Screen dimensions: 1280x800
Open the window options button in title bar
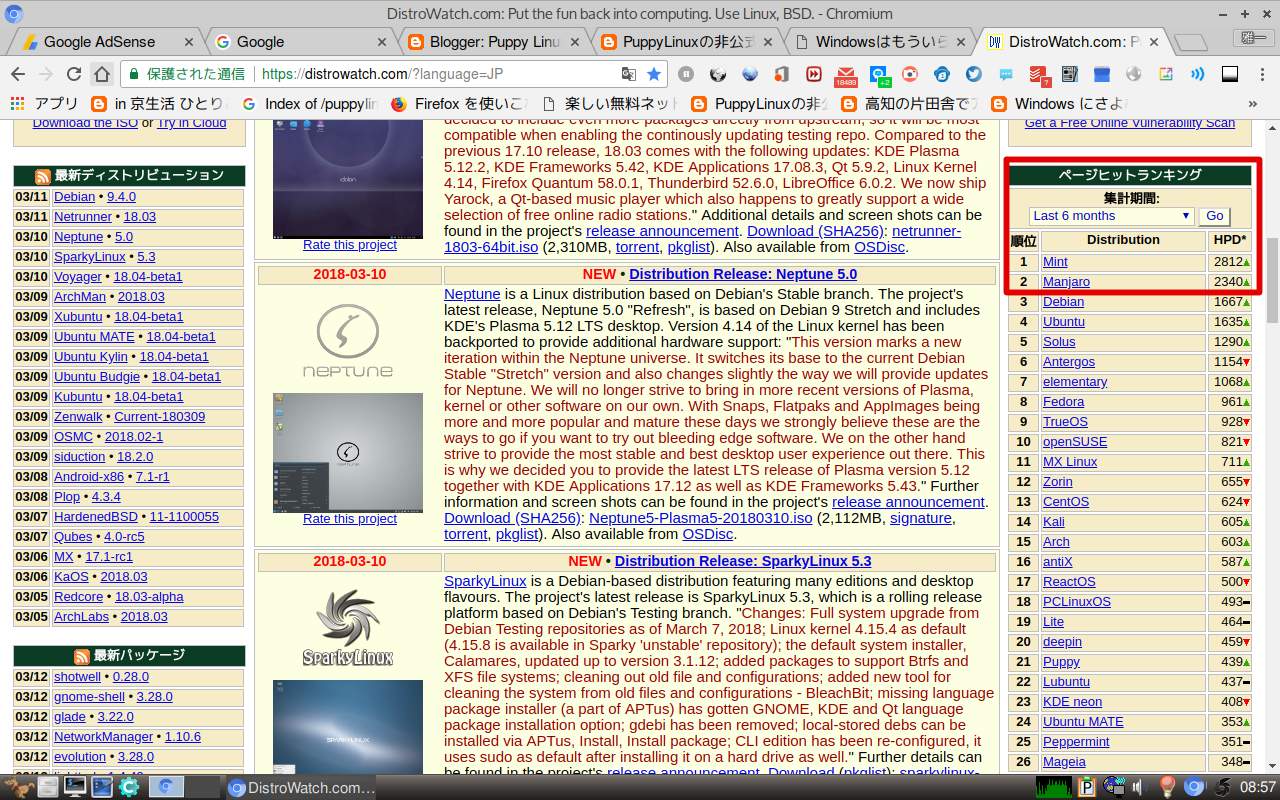(14, 14)
